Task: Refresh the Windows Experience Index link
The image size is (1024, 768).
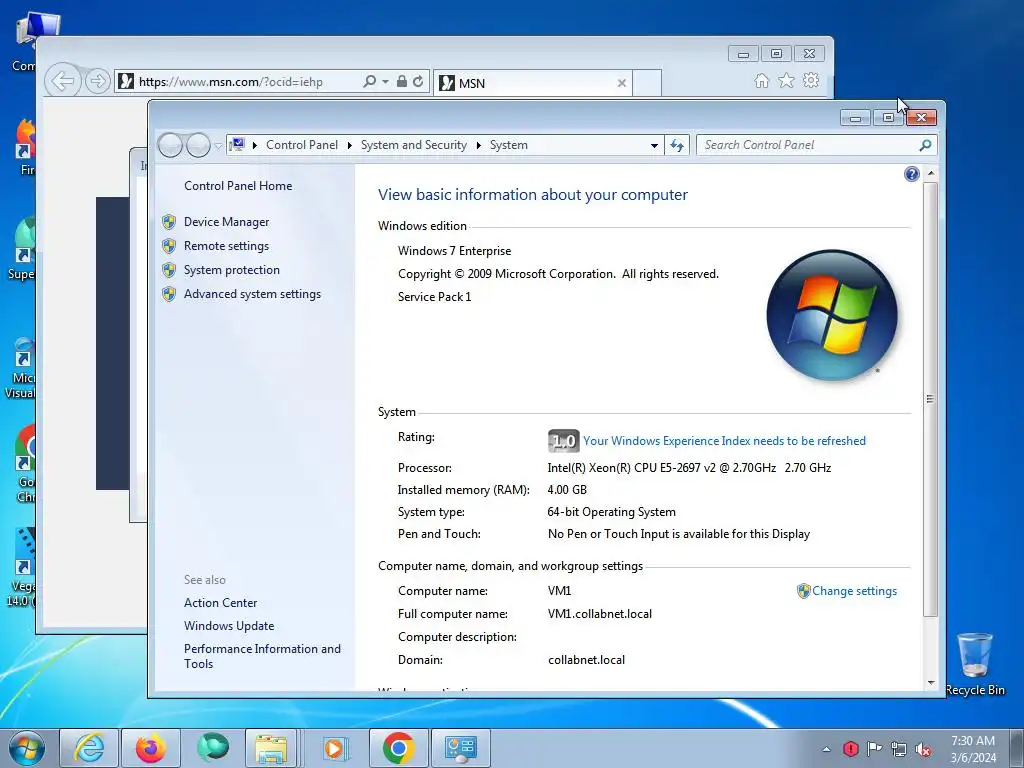Action: click(724, 441)
